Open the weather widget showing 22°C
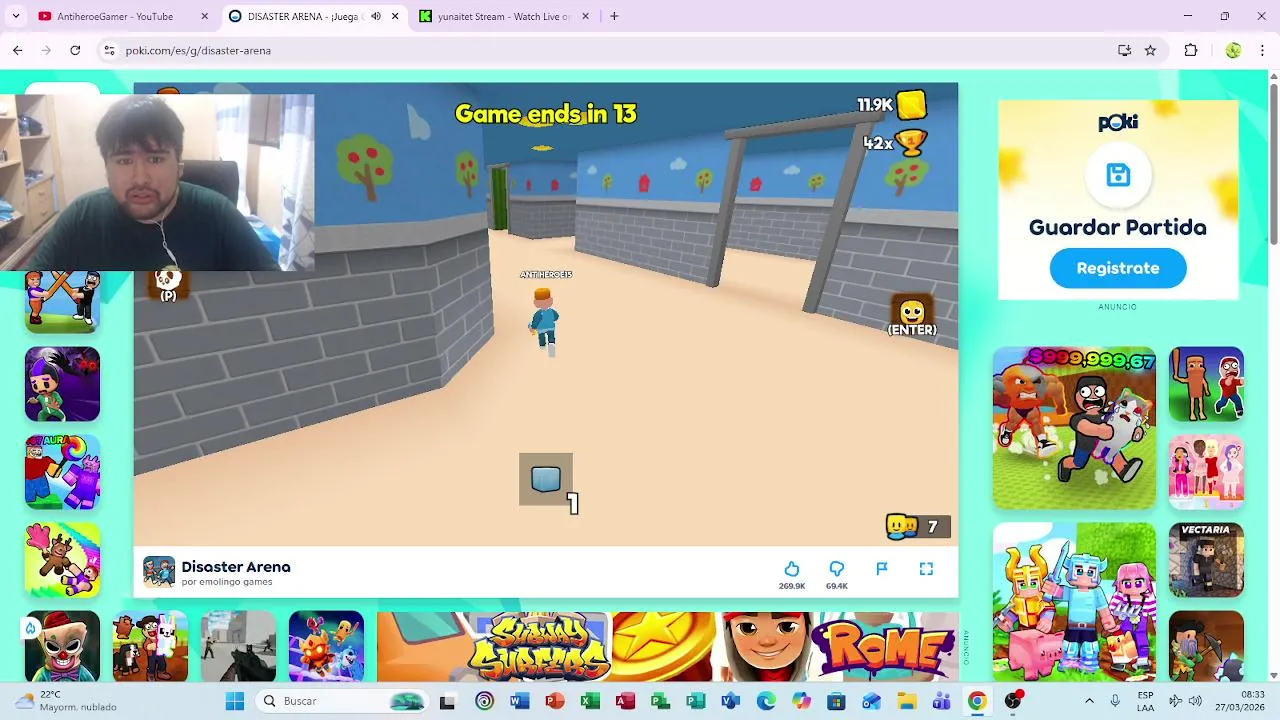 [x=66, y=701]
